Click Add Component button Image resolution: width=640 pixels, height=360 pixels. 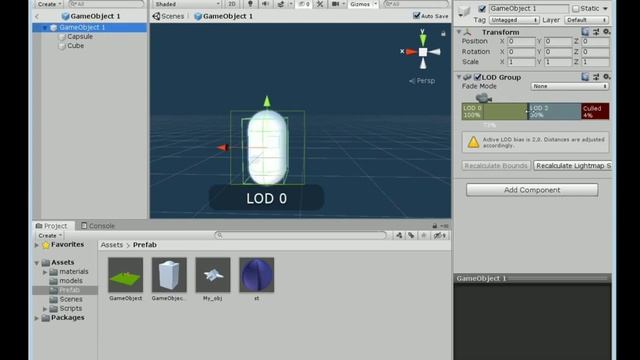point(532,190)
